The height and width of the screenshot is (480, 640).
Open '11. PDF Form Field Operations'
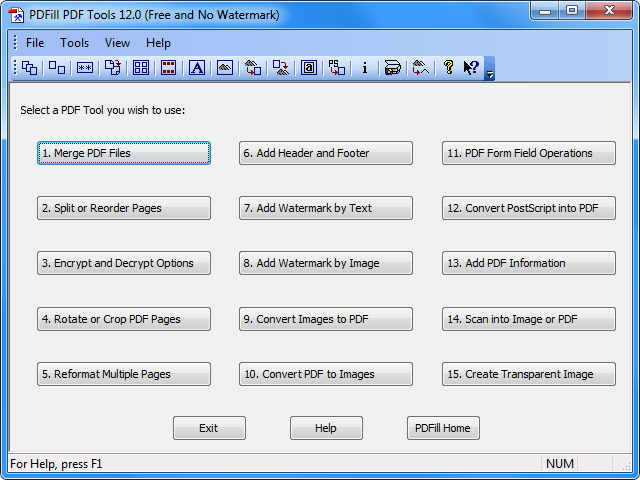tap(529, 153)
